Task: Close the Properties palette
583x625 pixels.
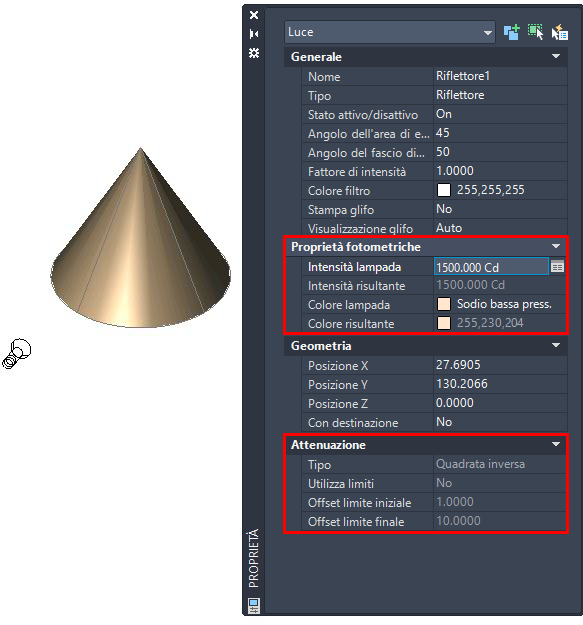Action: 254,15
